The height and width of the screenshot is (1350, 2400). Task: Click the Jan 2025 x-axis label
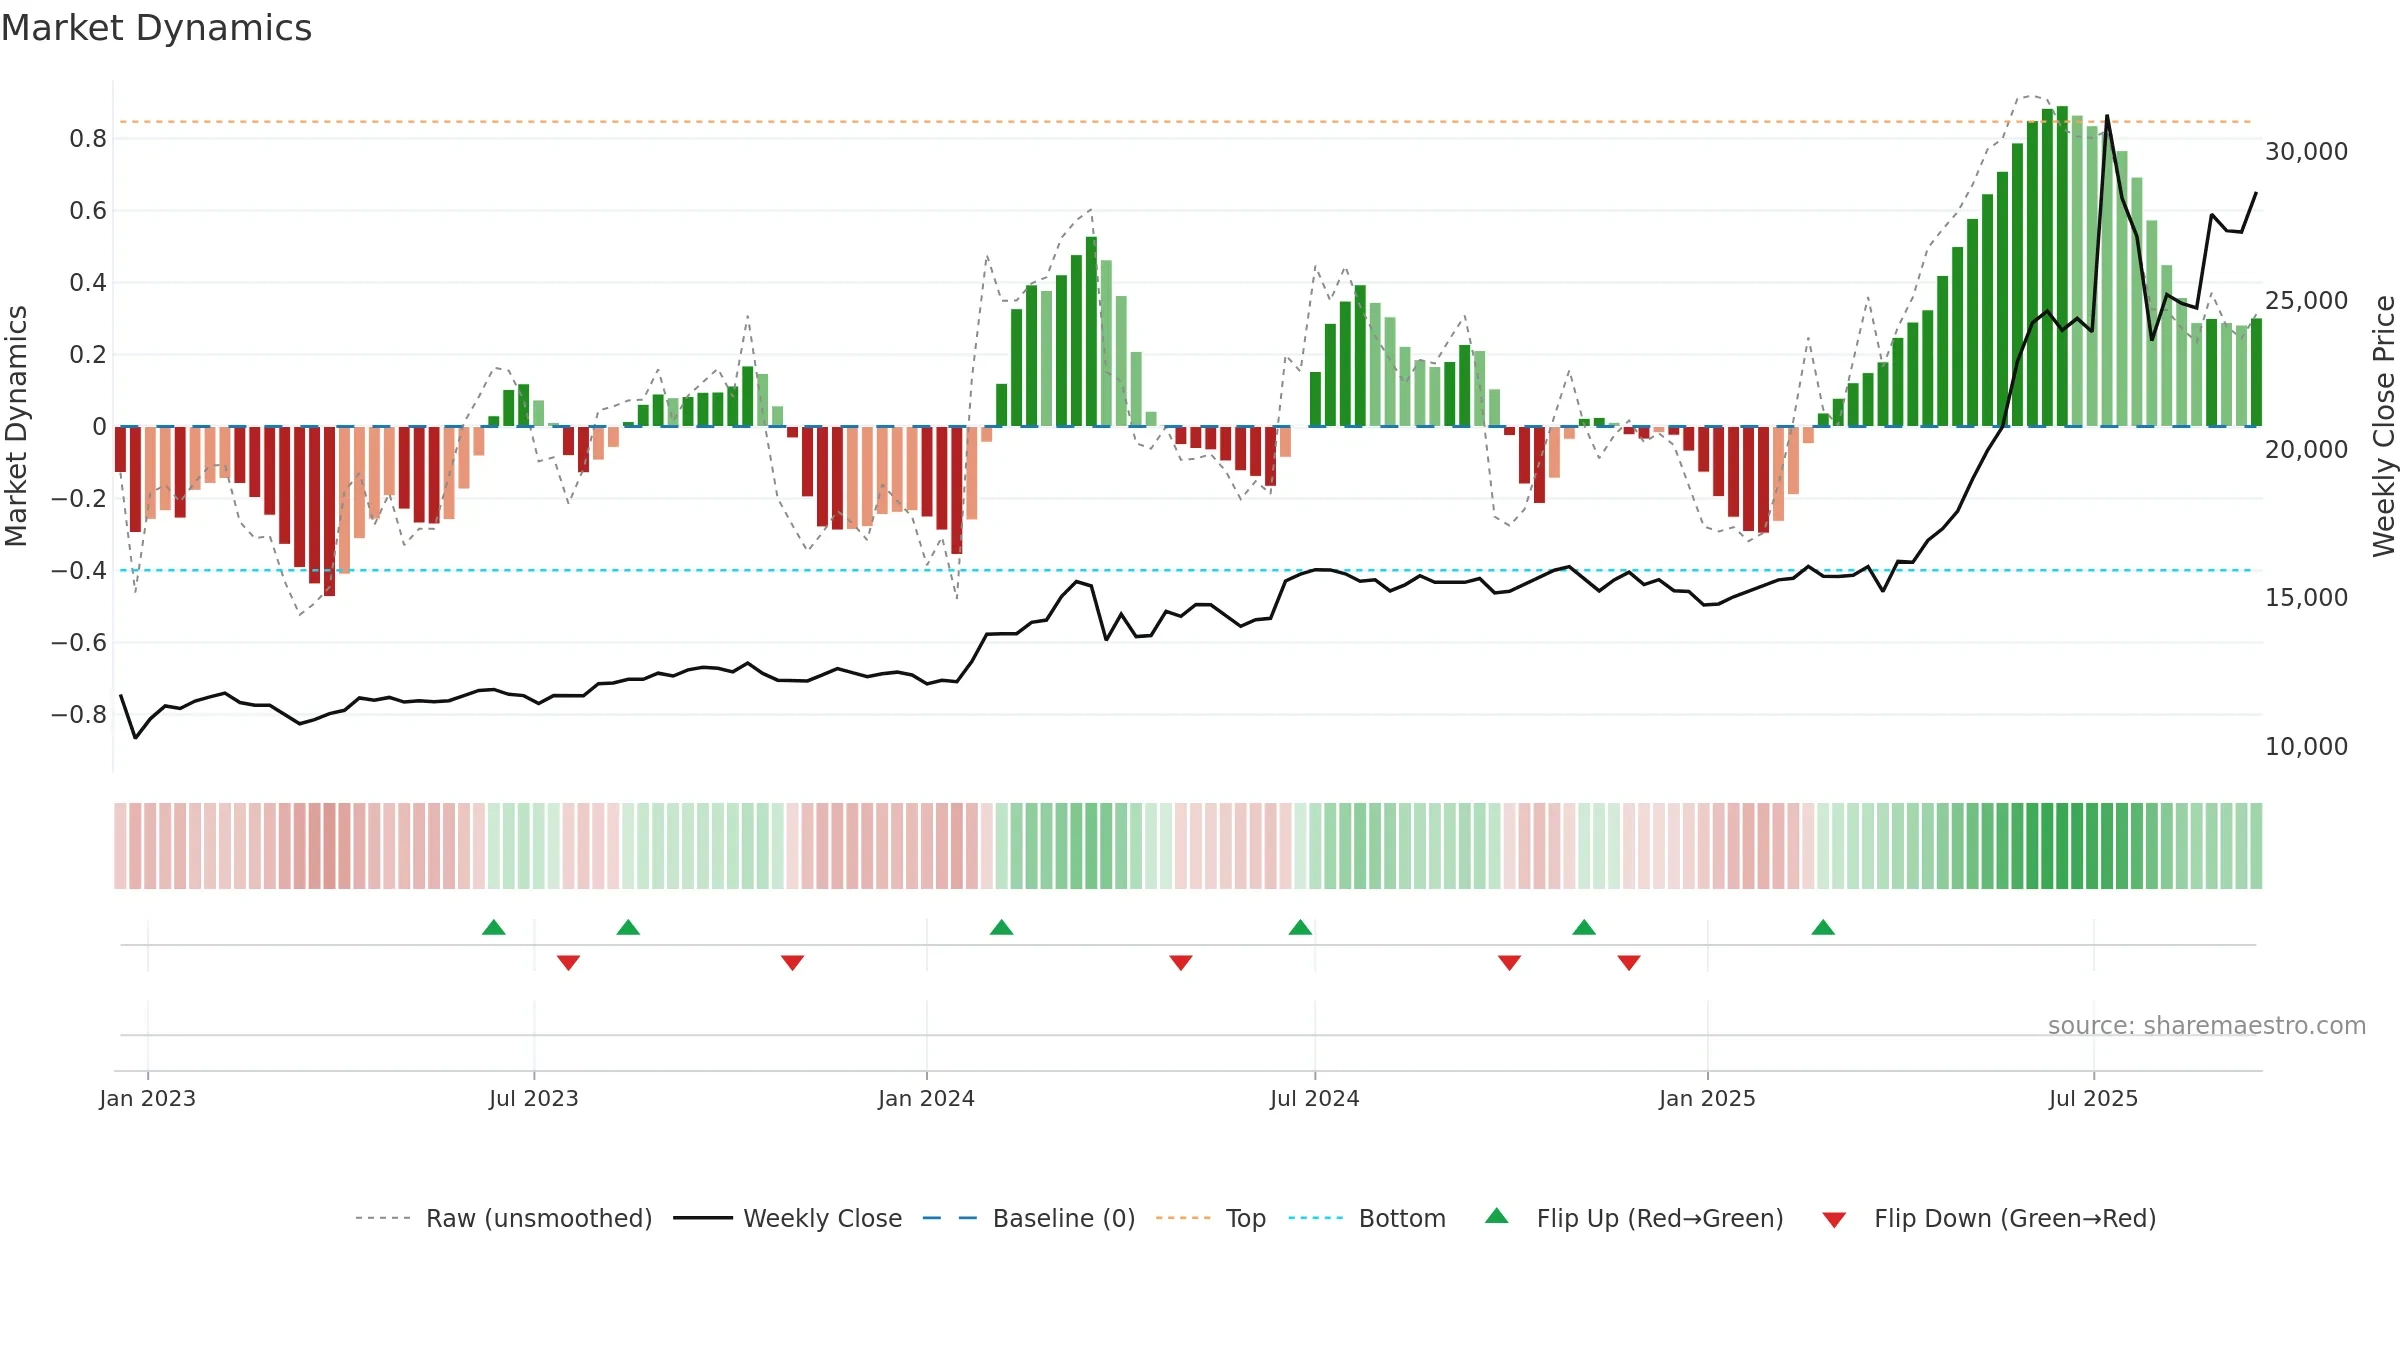1708,1099
